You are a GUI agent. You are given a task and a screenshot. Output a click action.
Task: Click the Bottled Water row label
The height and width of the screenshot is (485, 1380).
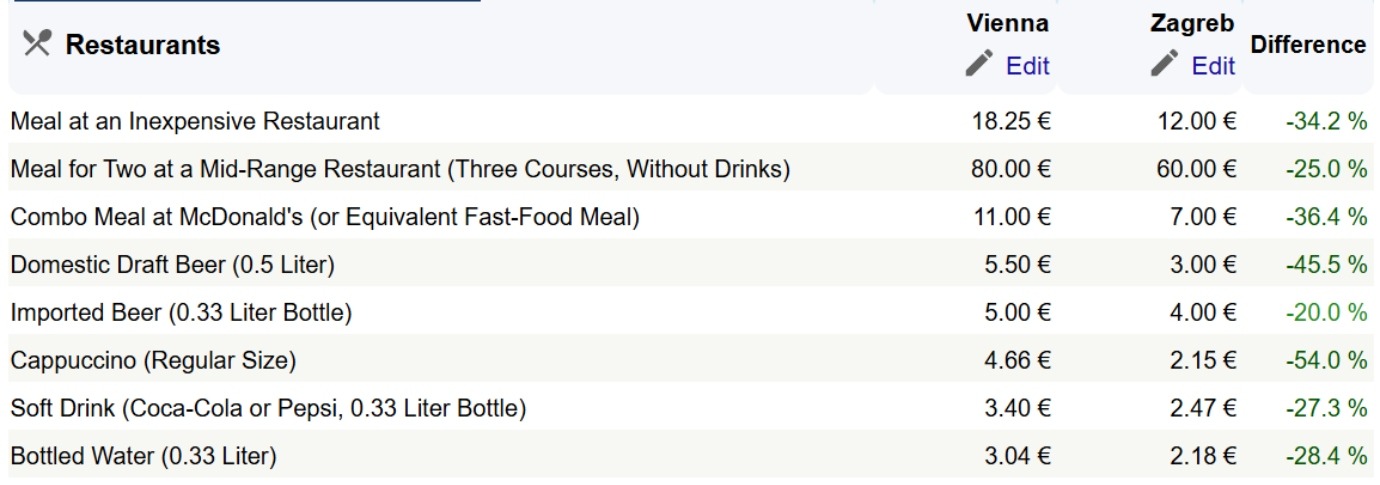143,457
